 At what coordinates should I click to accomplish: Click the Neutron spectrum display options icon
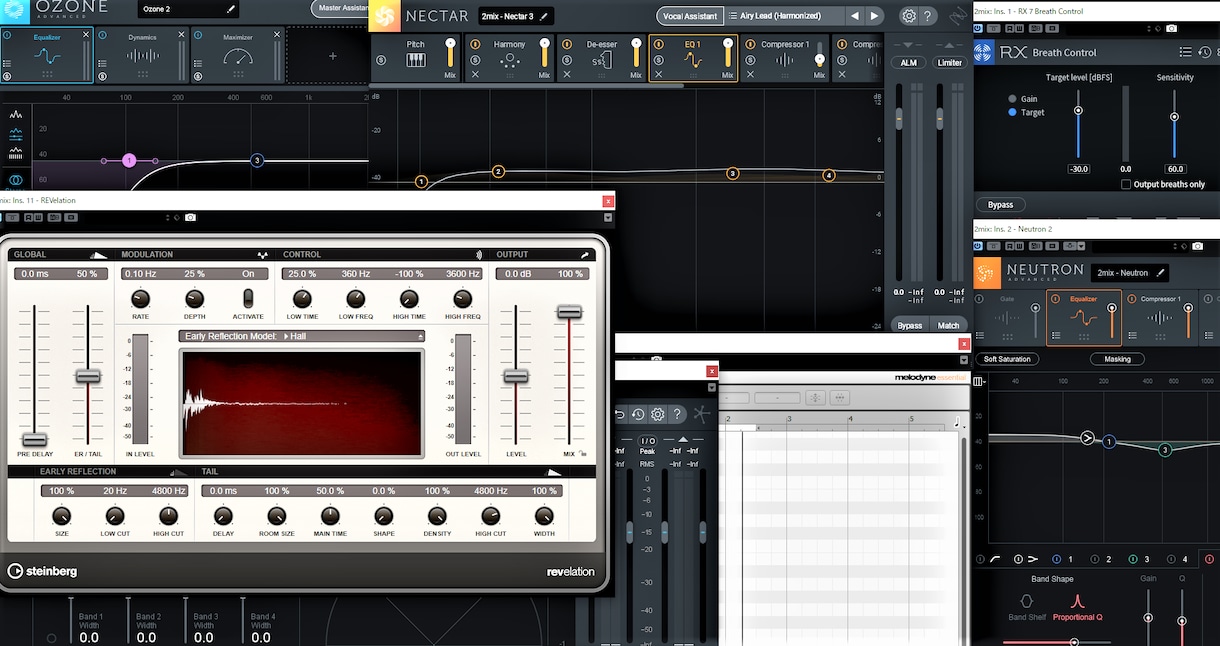click(978, 381)
